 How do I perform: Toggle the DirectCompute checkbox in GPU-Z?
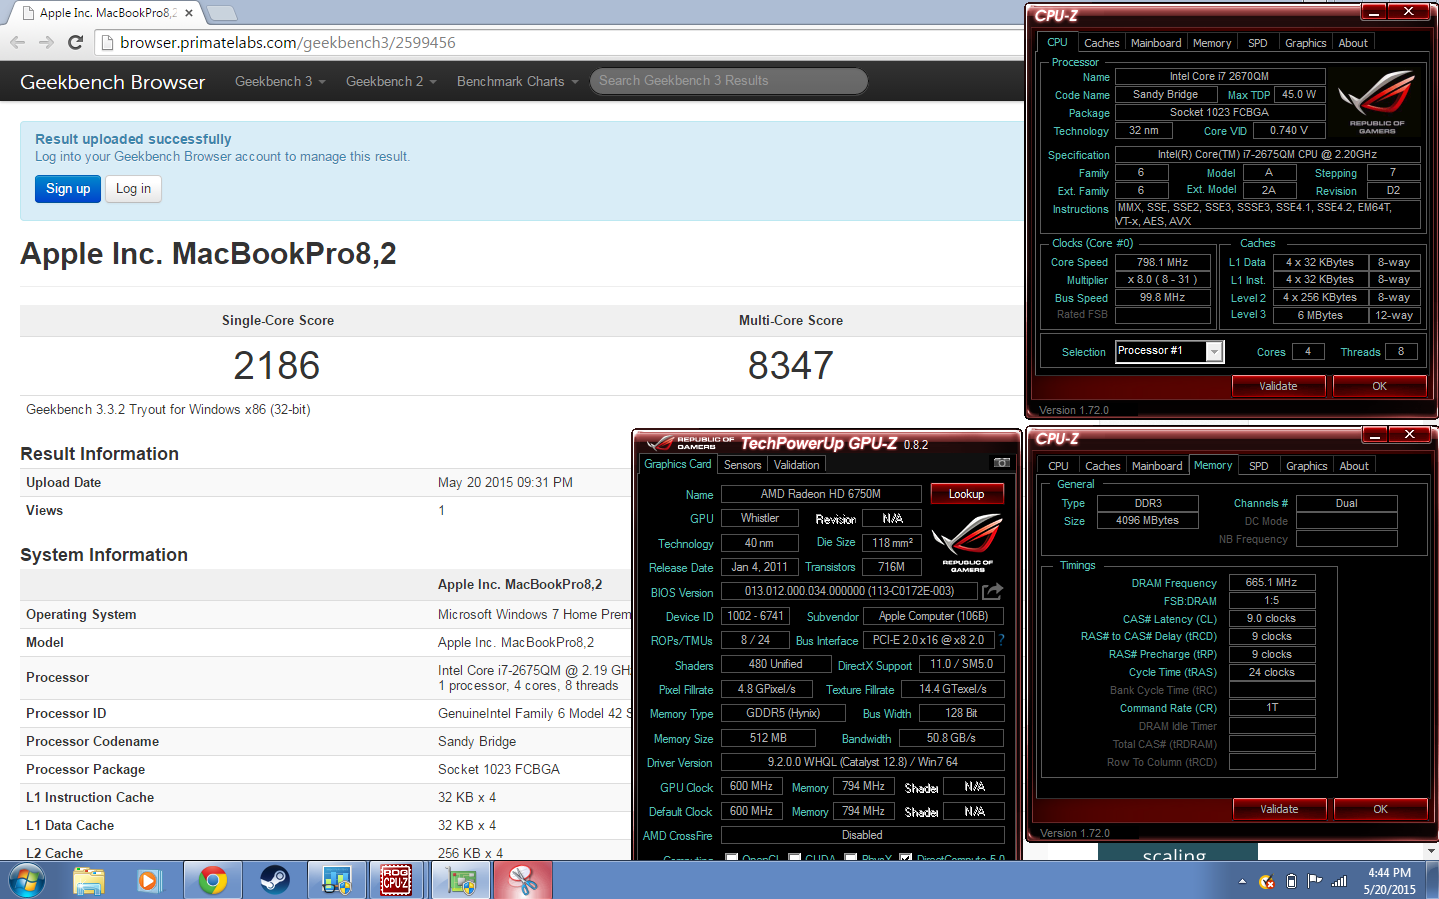906,857
